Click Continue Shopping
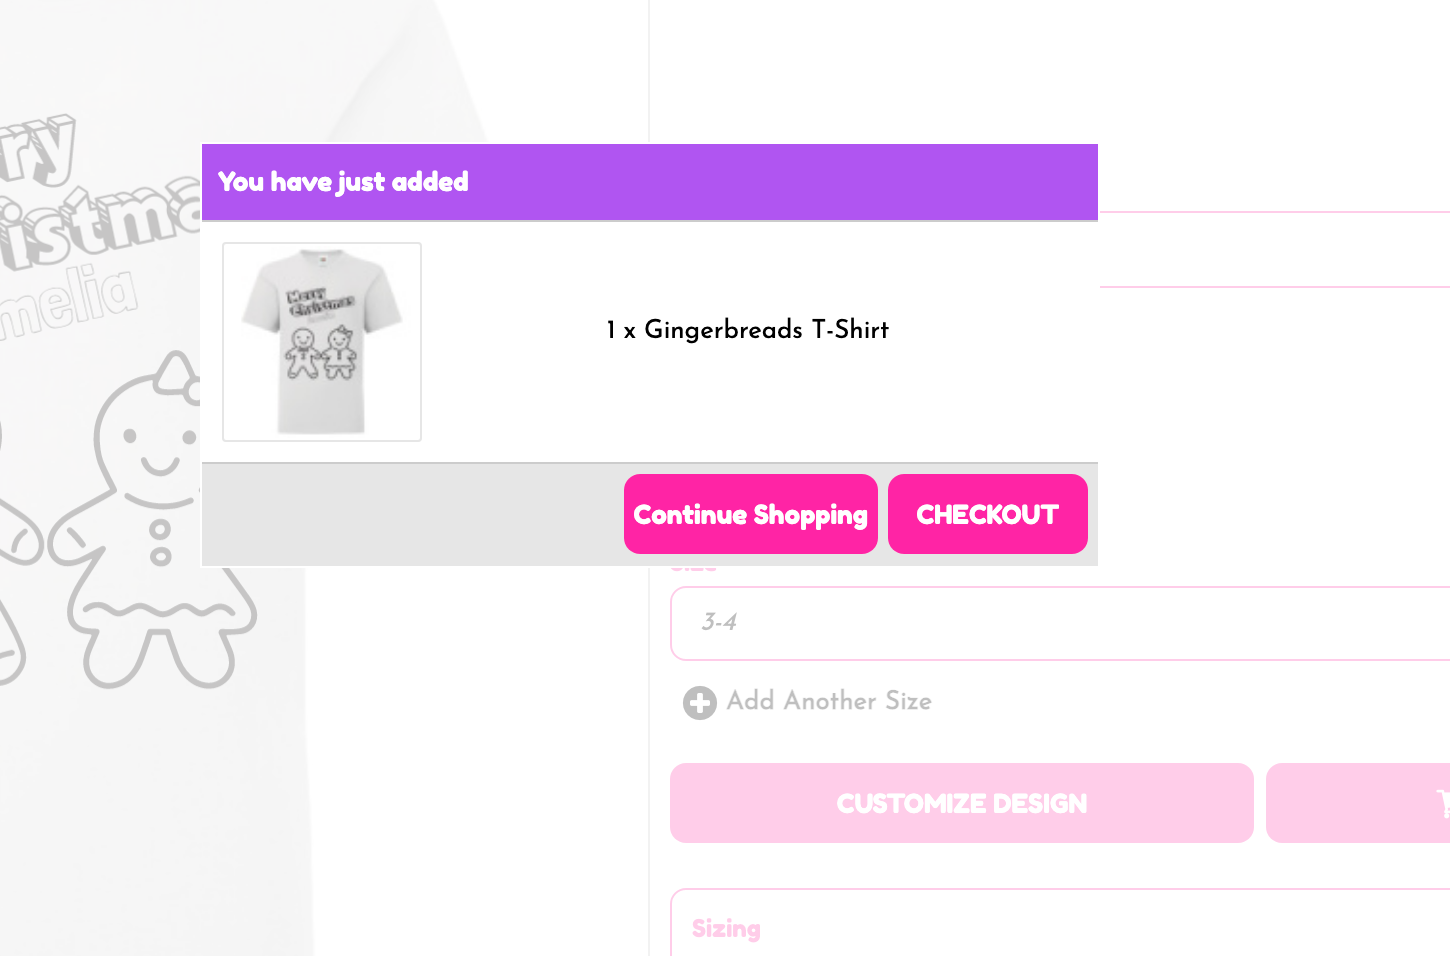 tap(750, 514)
